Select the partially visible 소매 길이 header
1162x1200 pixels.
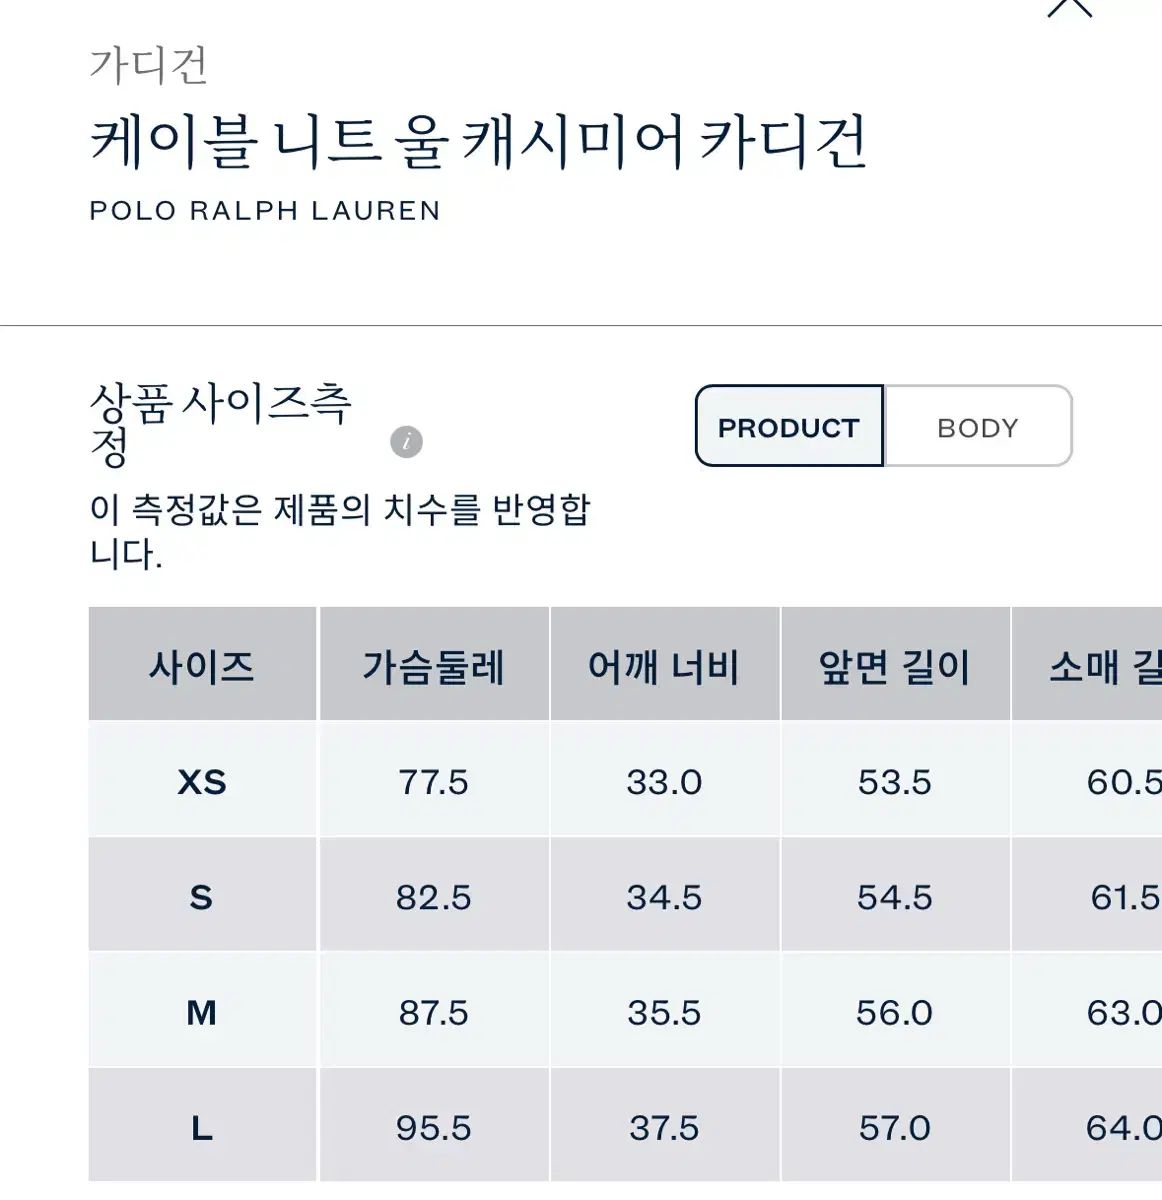(x=1088, y=664)
